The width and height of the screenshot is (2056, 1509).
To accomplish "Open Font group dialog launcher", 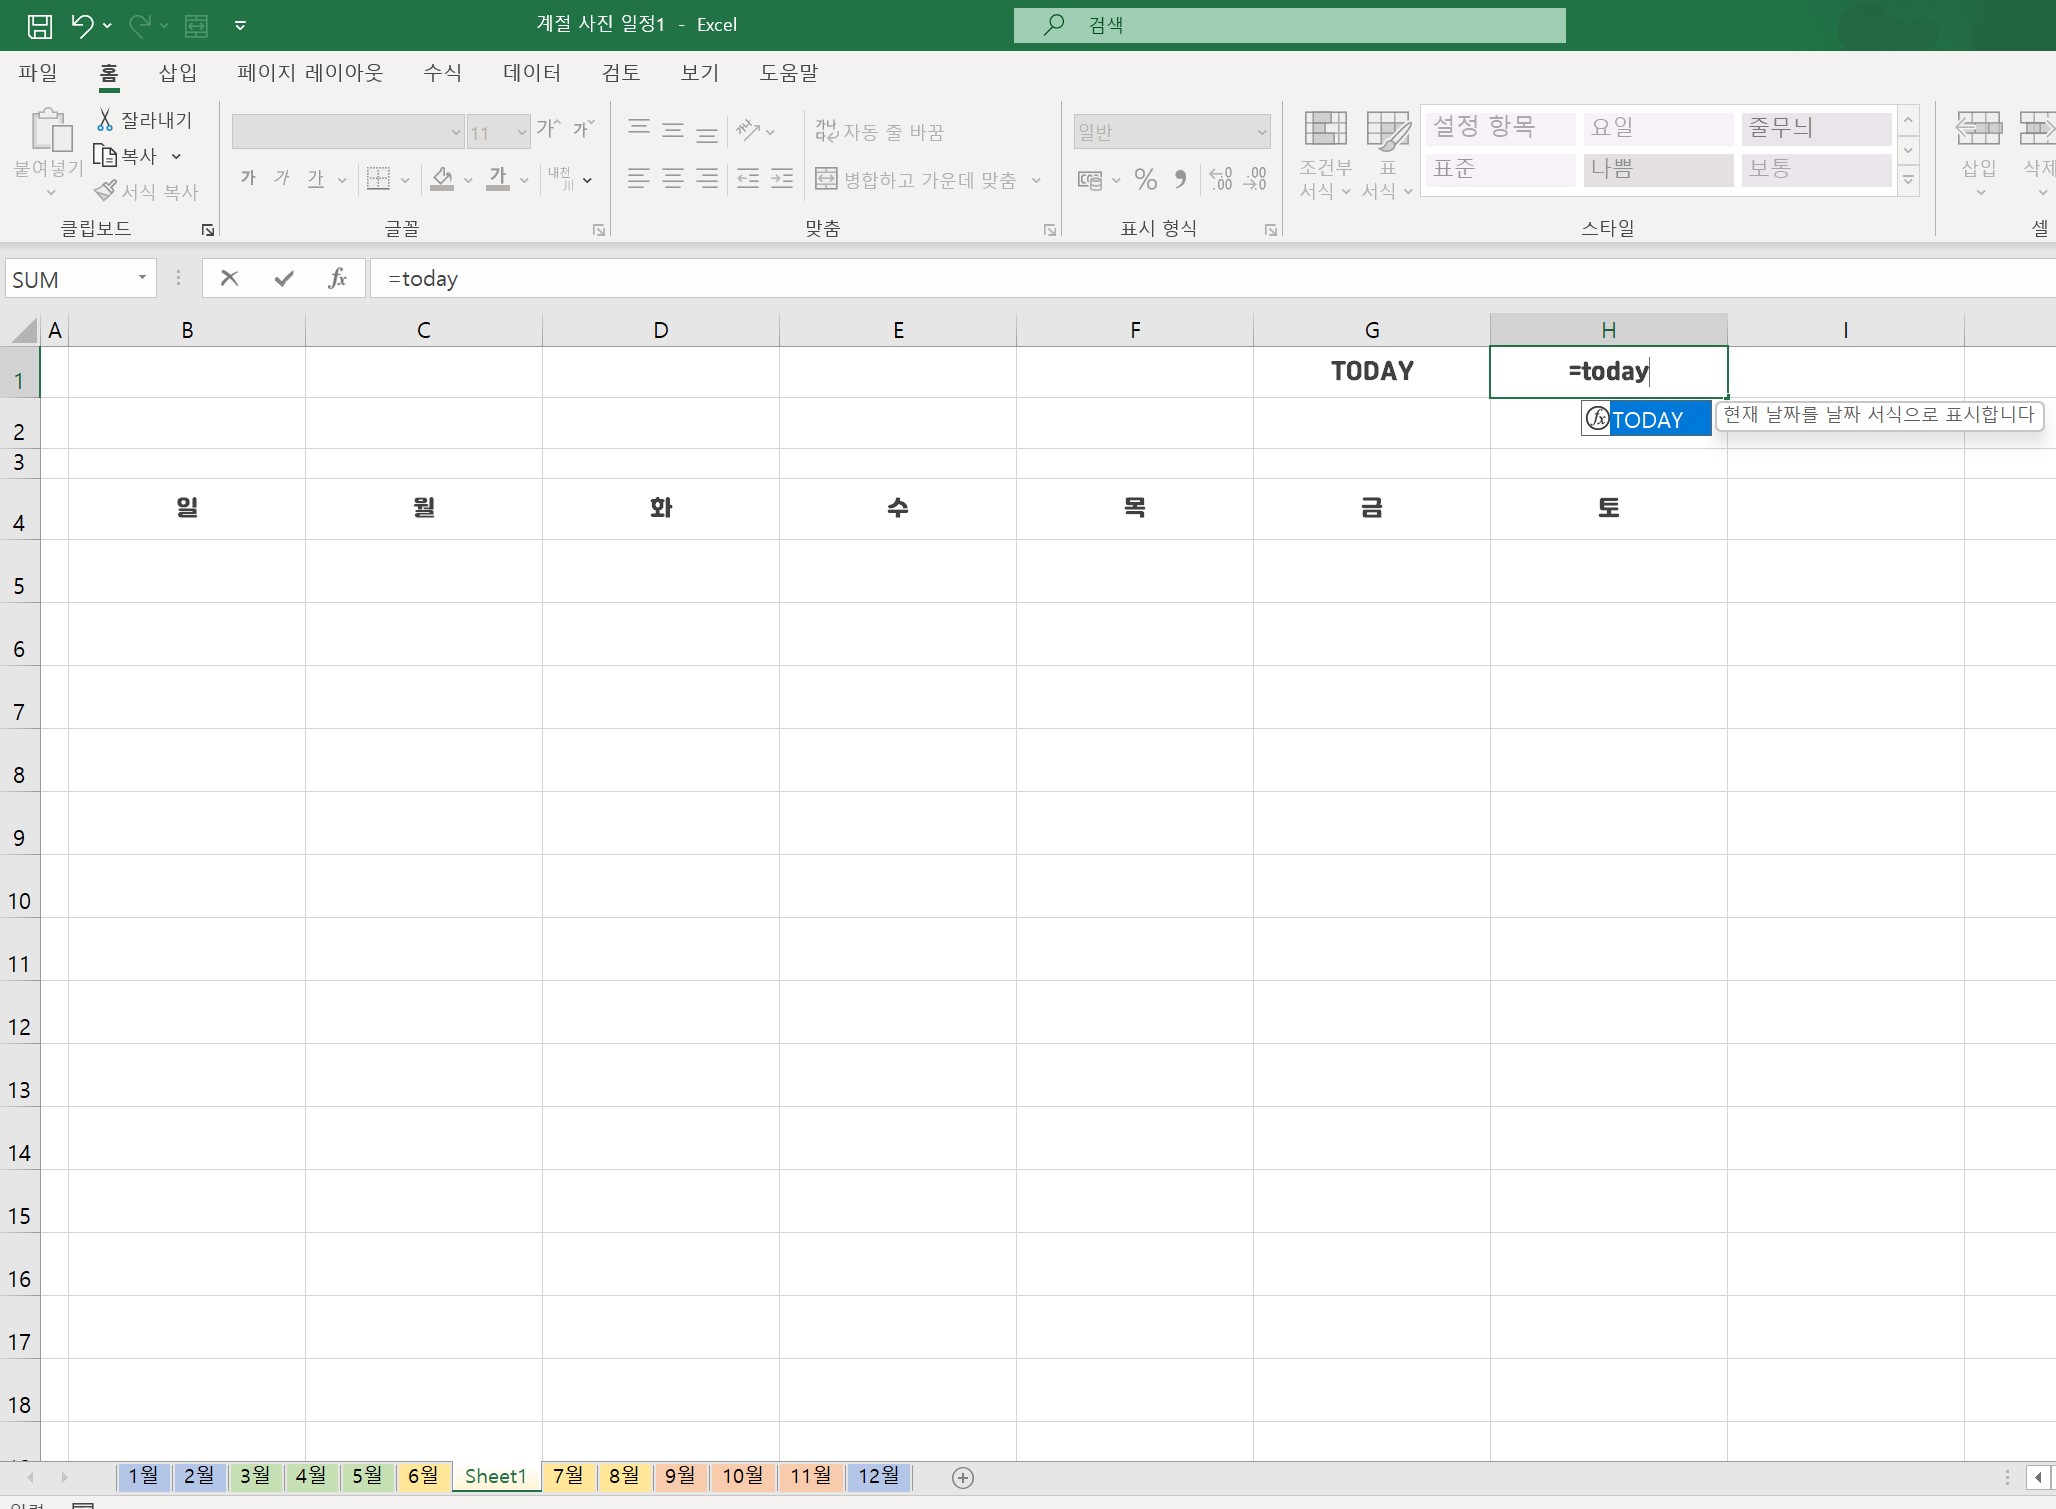I will point(599,230).
